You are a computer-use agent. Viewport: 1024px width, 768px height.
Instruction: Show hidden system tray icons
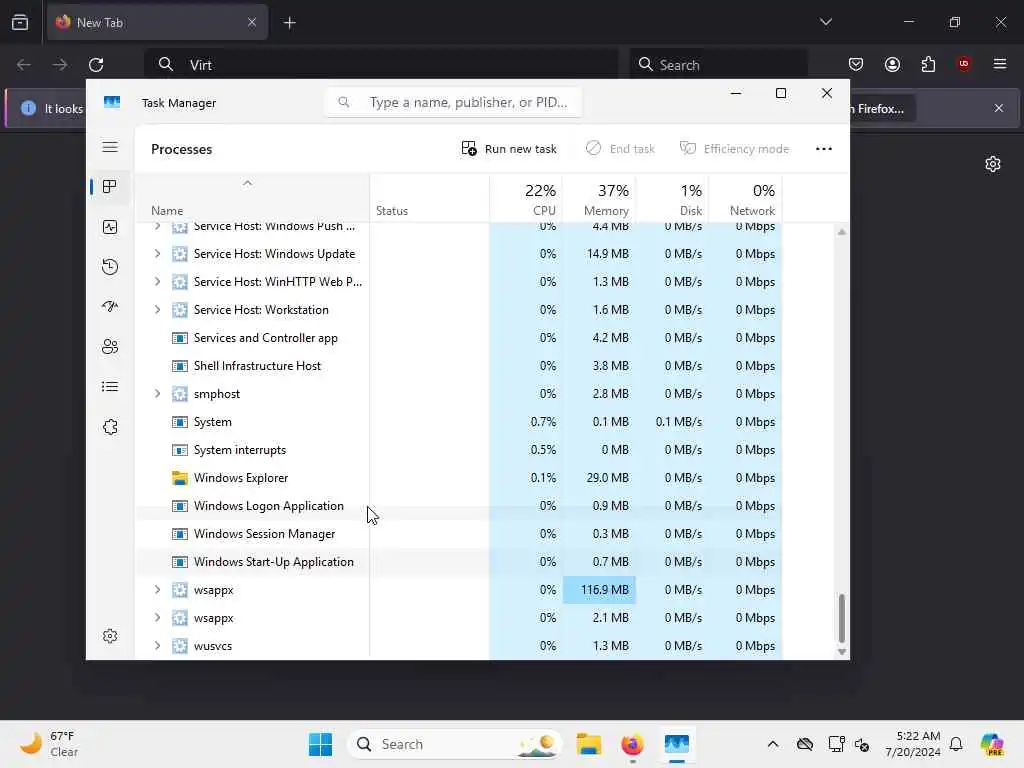[x=773, y=744]
